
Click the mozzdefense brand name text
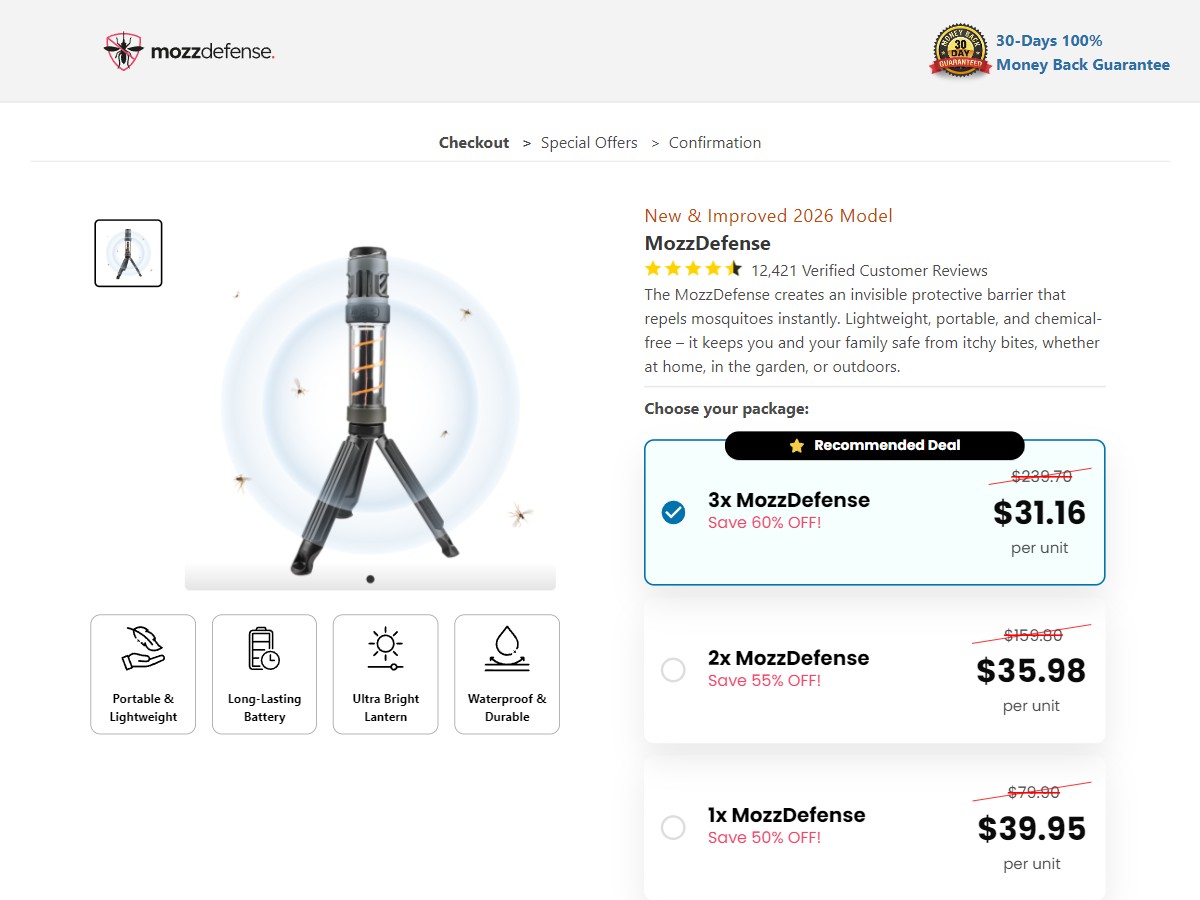coord(212,51)
